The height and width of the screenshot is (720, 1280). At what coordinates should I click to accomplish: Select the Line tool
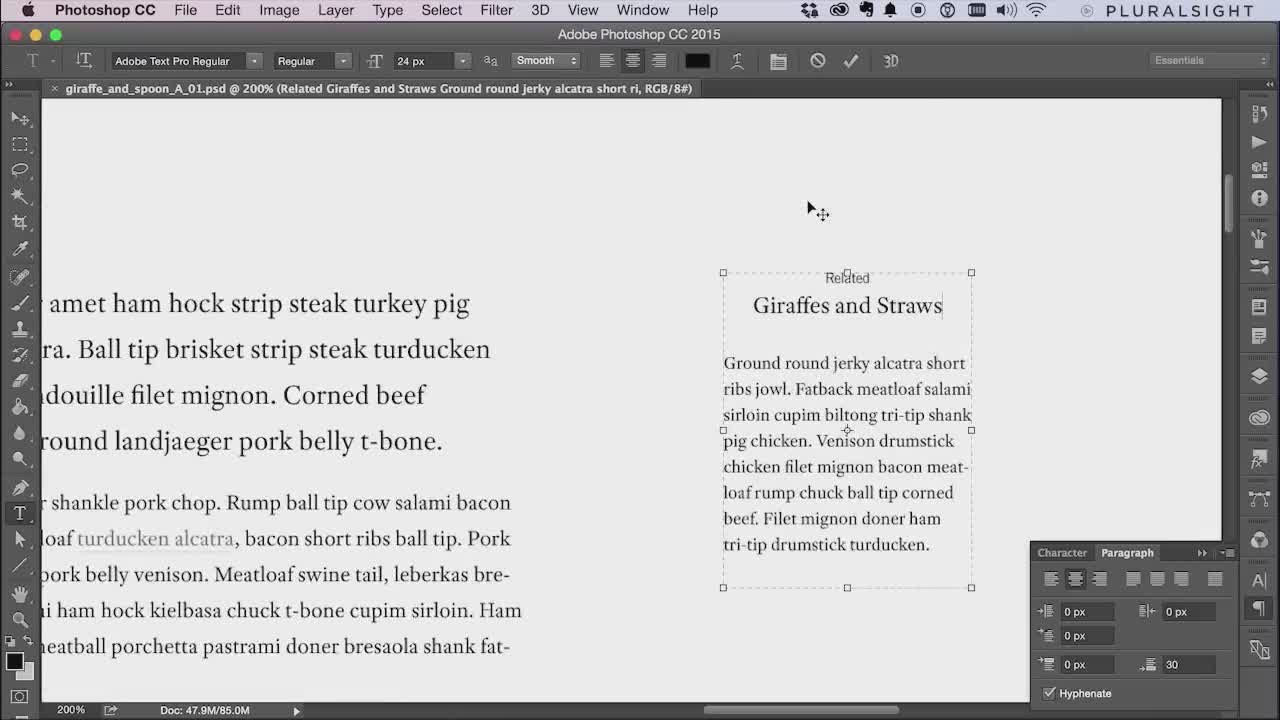pos(19,566)
